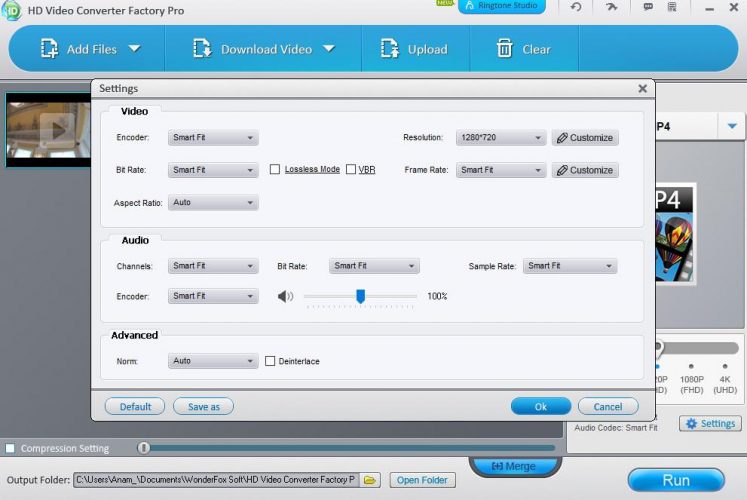Open the video Bit Rate dropdown
Screen dimensions: 747x500
[x=213, y=170]
